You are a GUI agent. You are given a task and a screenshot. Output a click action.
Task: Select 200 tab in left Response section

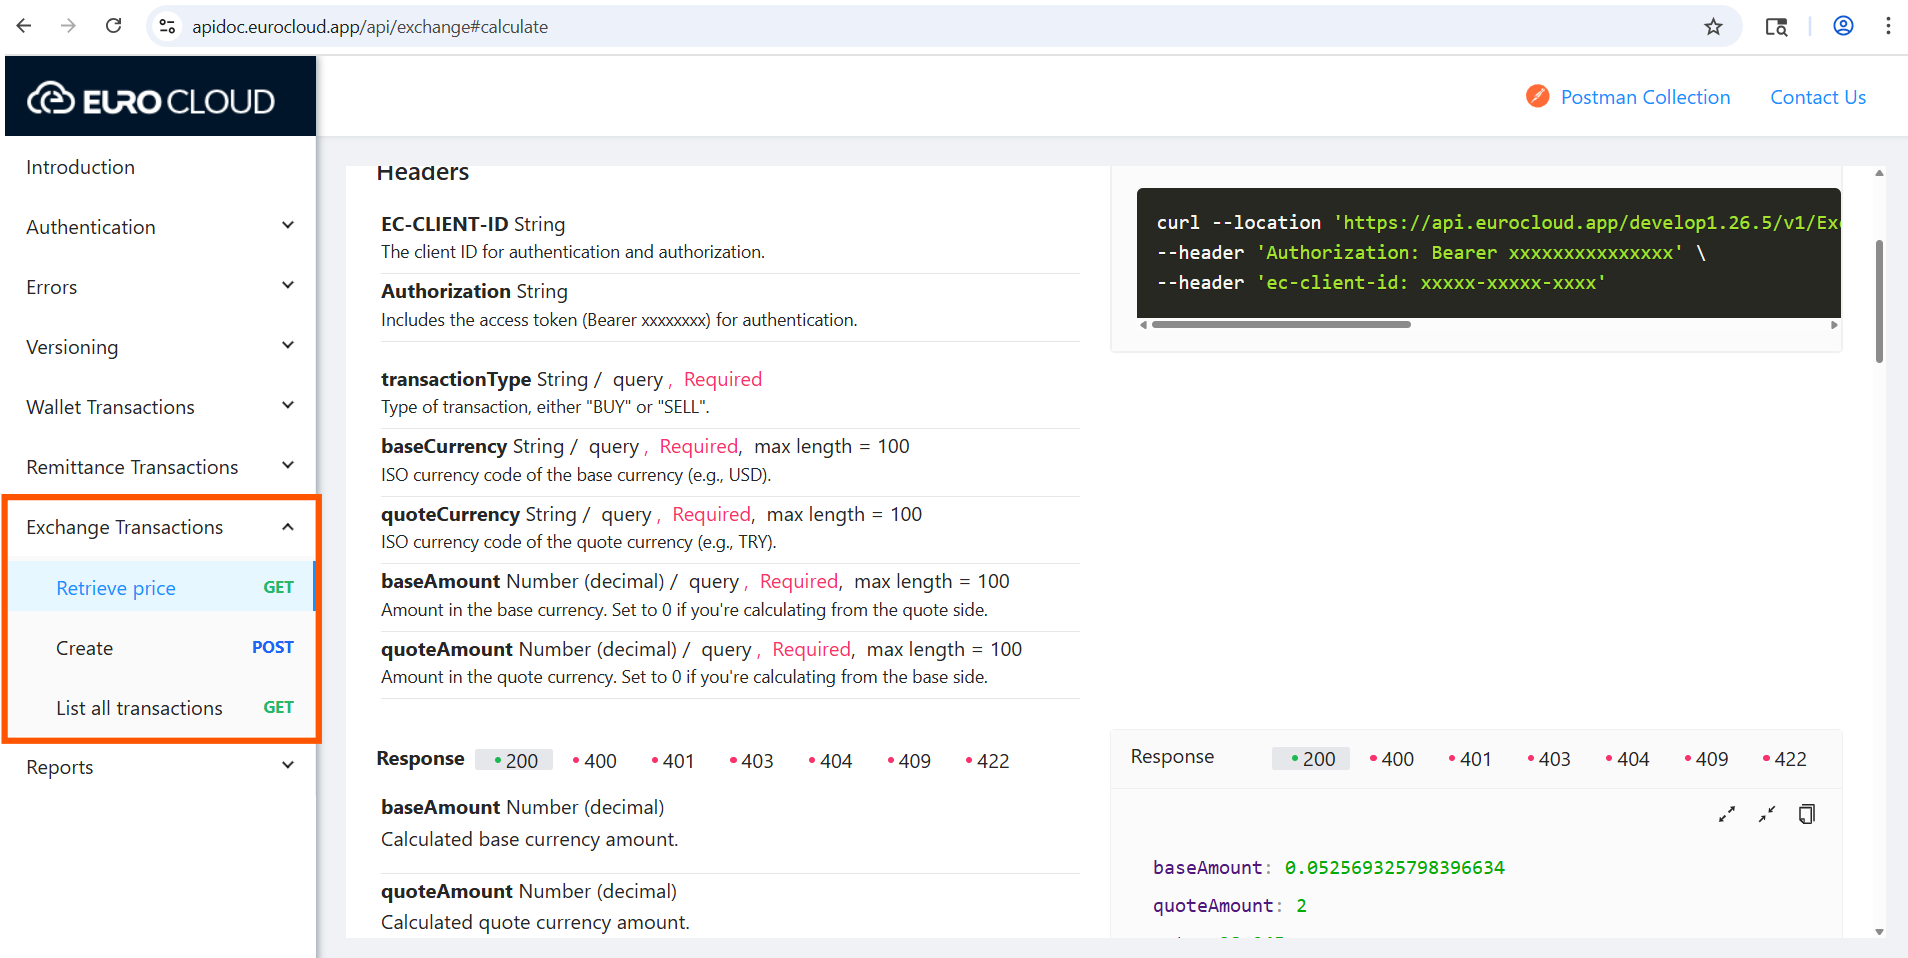tap(514, 761)
